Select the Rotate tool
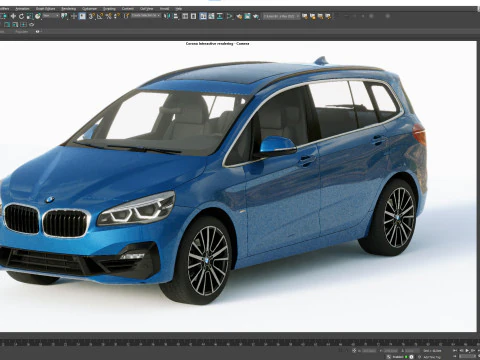The height and width of the screenshot is (360, 480). 21,16
